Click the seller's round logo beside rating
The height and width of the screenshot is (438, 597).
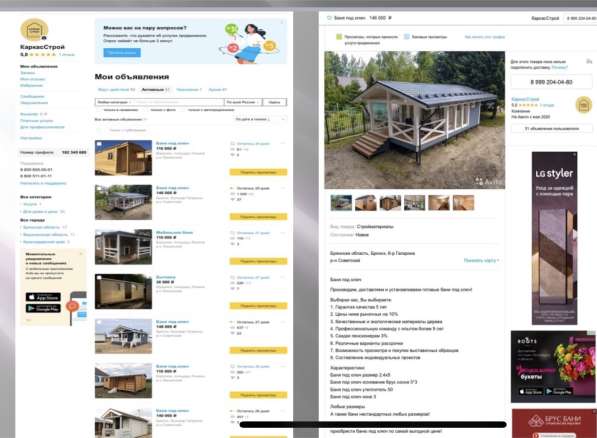click(x=583, y=105)
